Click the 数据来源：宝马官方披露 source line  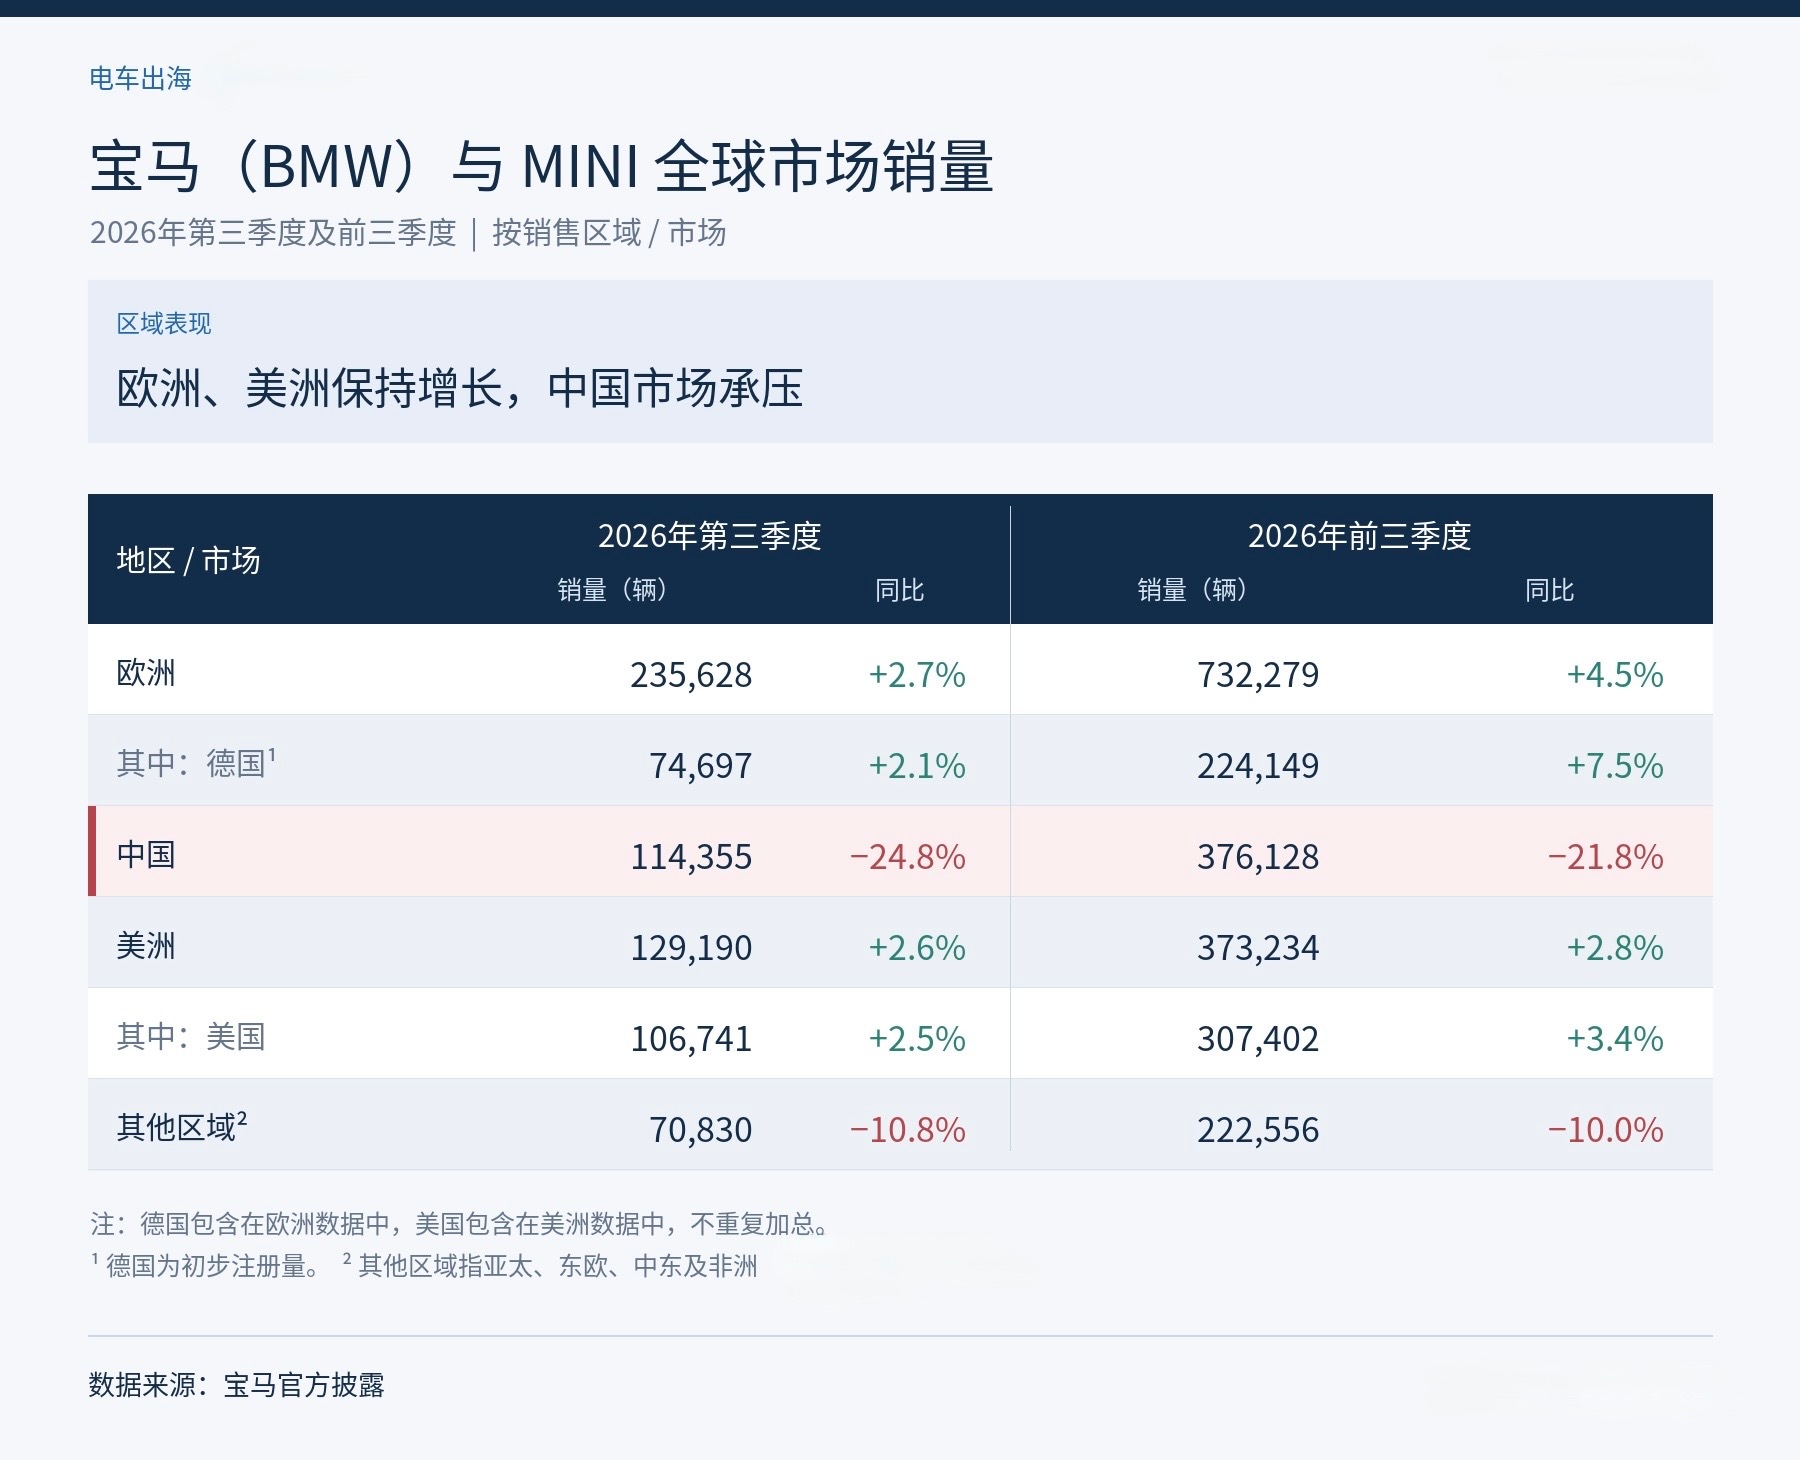point(237,1385)
